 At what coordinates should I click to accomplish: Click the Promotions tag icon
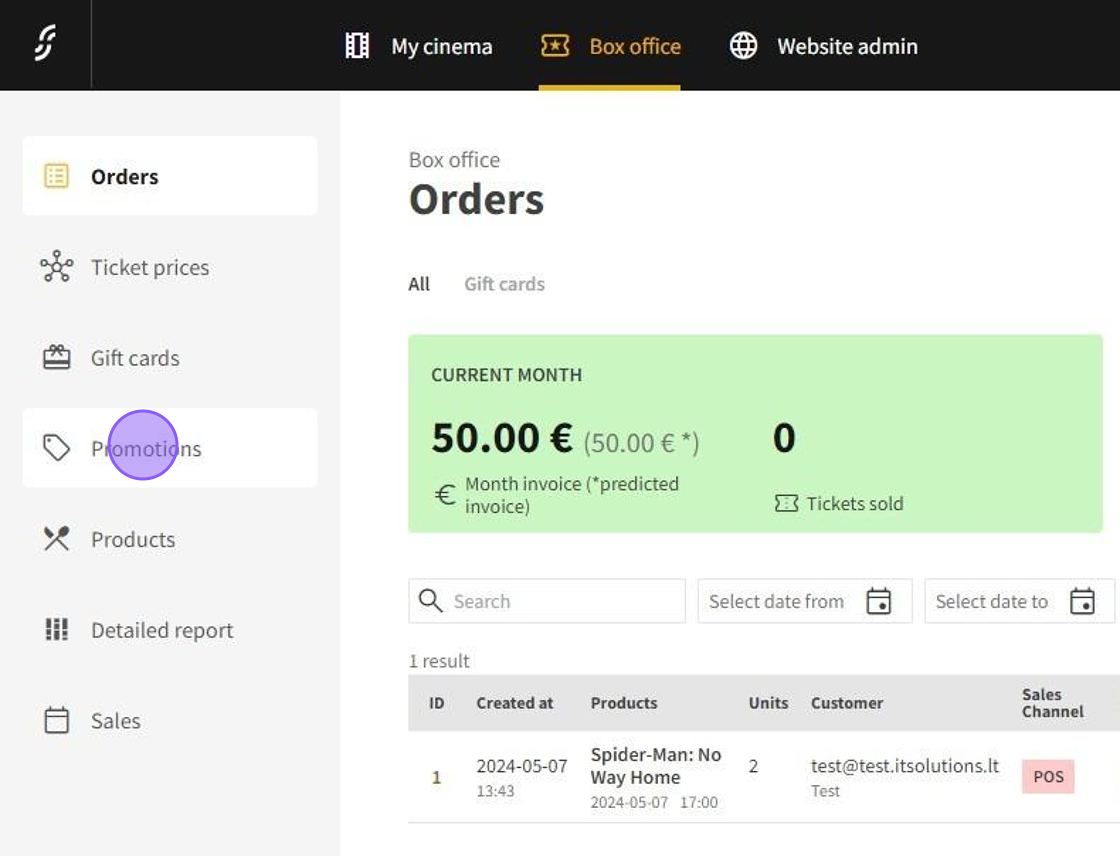[57, 448]
